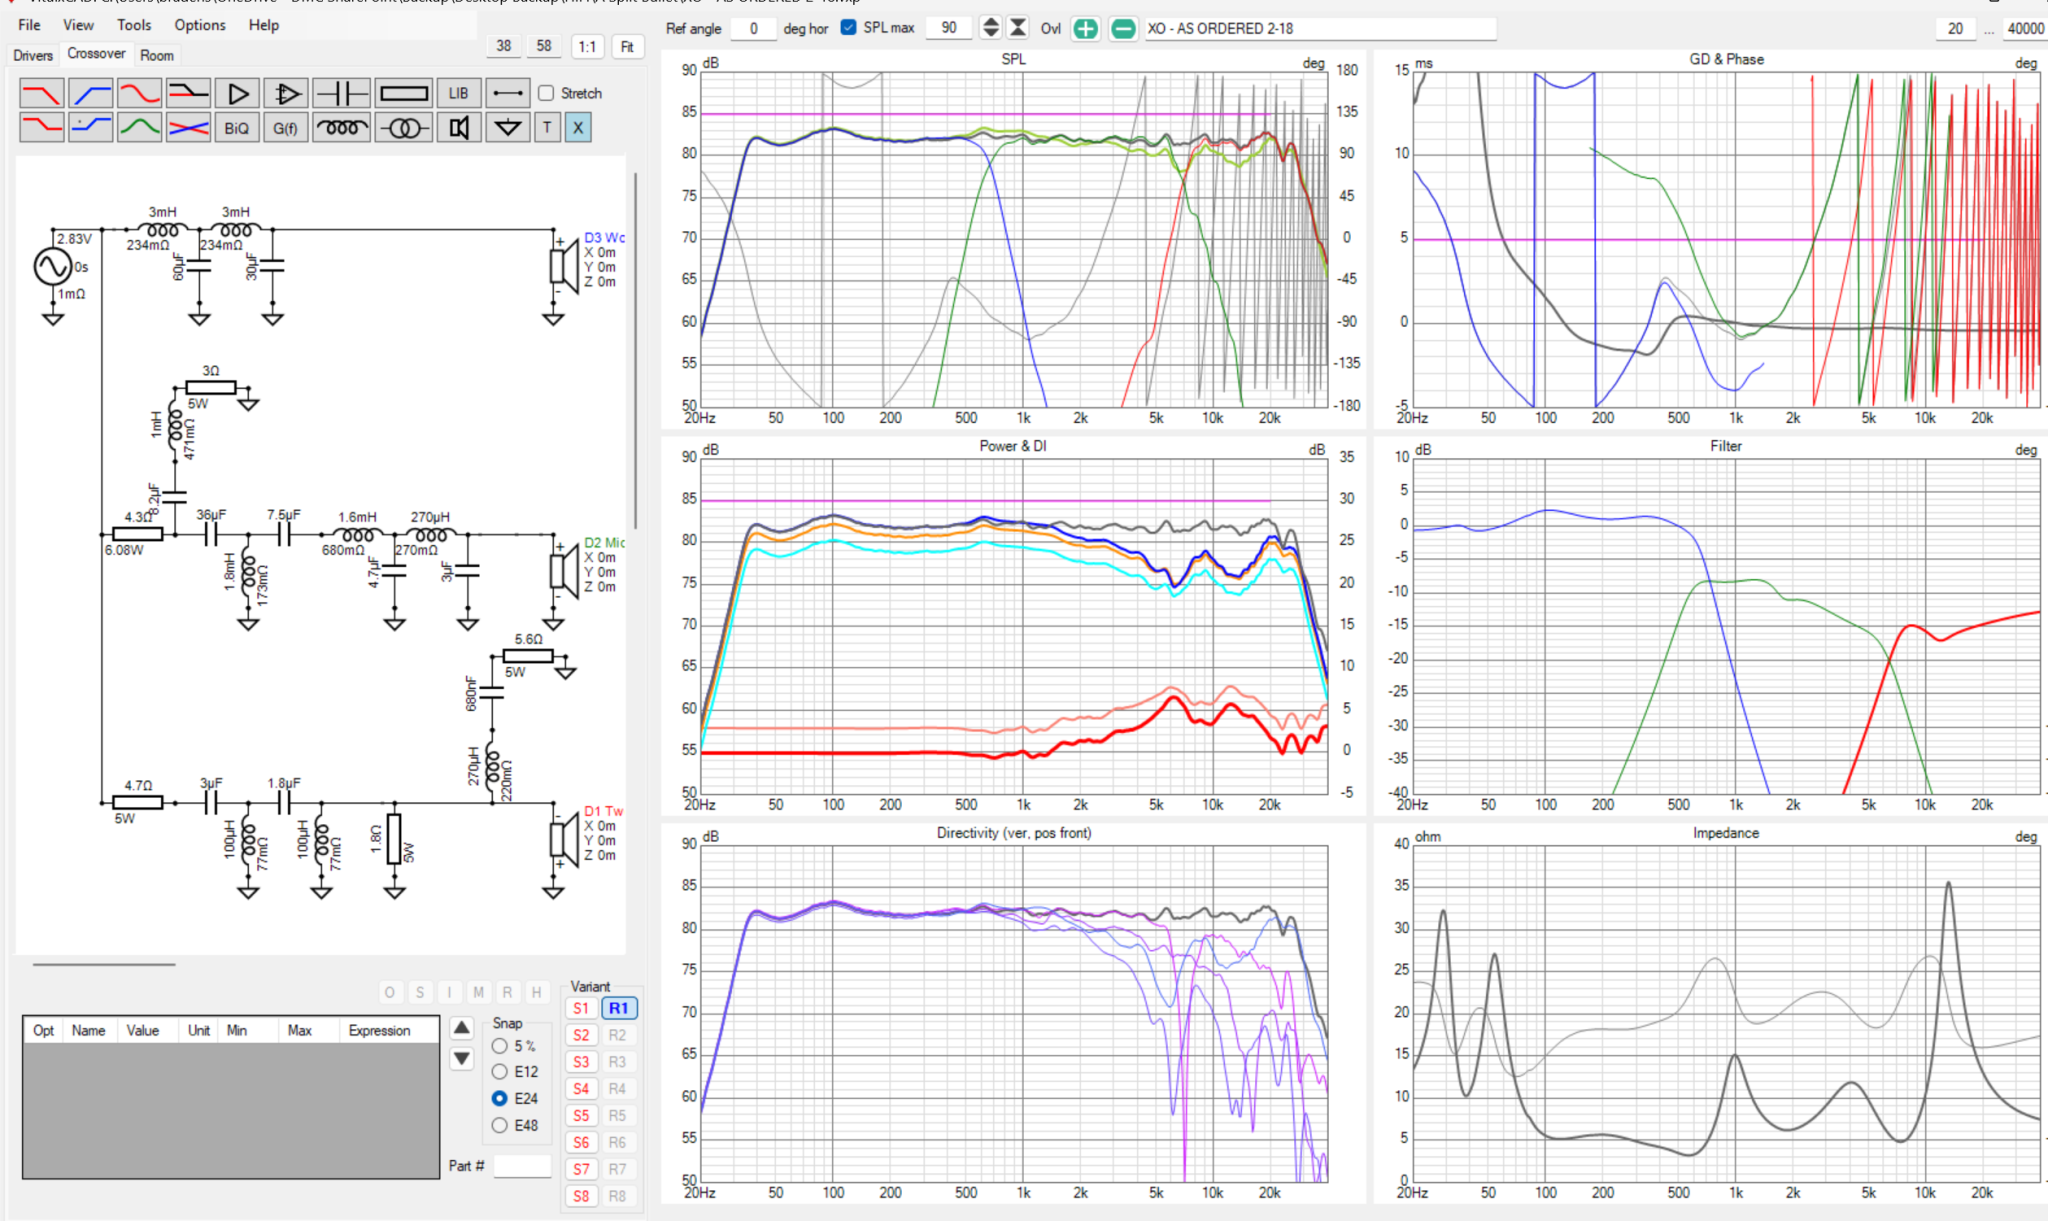The width and height of the screenshot is (2048, 1221).
Task: Click the 38 zoom button
Action: tap(504, 46)
